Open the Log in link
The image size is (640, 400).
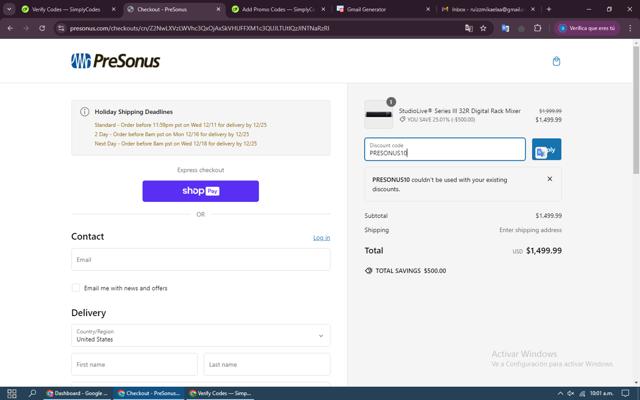[x=321, y=238]
